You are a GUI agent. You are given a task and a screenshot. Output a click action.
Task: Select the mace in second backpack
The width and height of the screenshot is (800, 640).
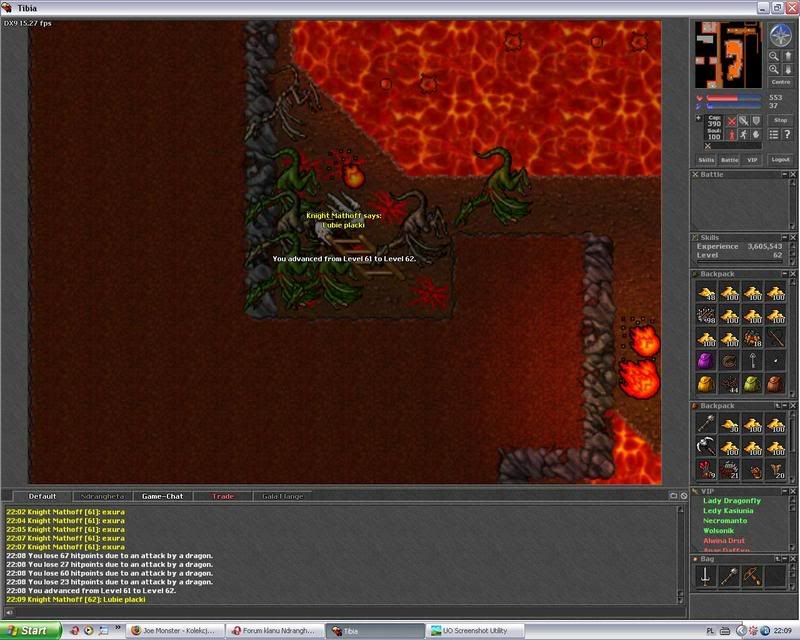pos(707,424)
